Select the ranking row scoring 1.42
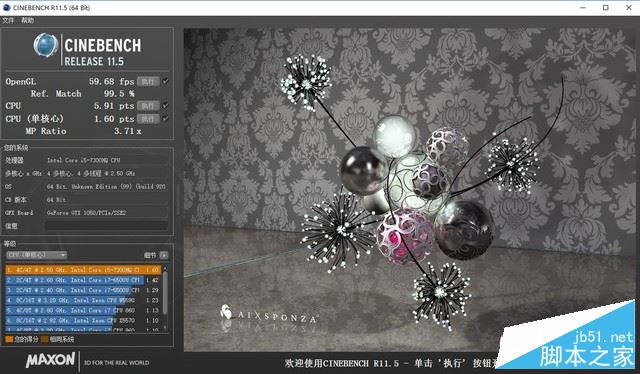Screen dimensions: 640x374 click(83, 280)
